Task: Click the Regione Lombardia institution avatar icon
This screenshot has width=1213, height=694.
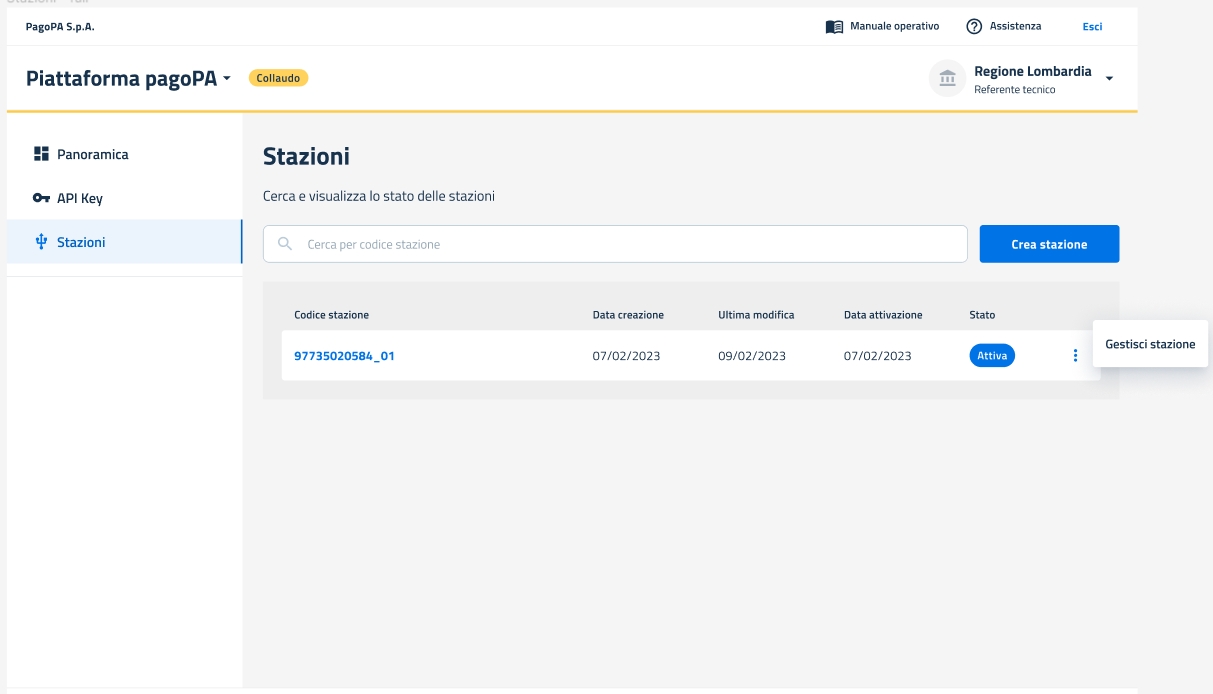Action: 947,78
